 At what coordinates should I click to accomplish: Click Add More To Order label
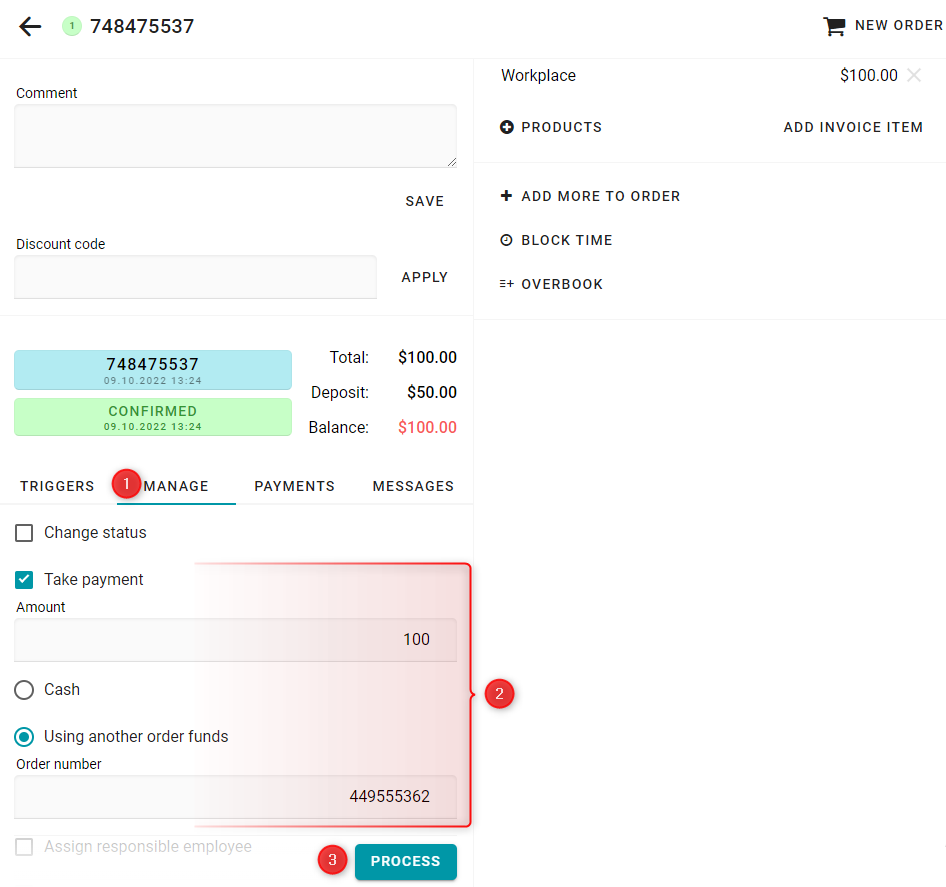pos(601,196)
